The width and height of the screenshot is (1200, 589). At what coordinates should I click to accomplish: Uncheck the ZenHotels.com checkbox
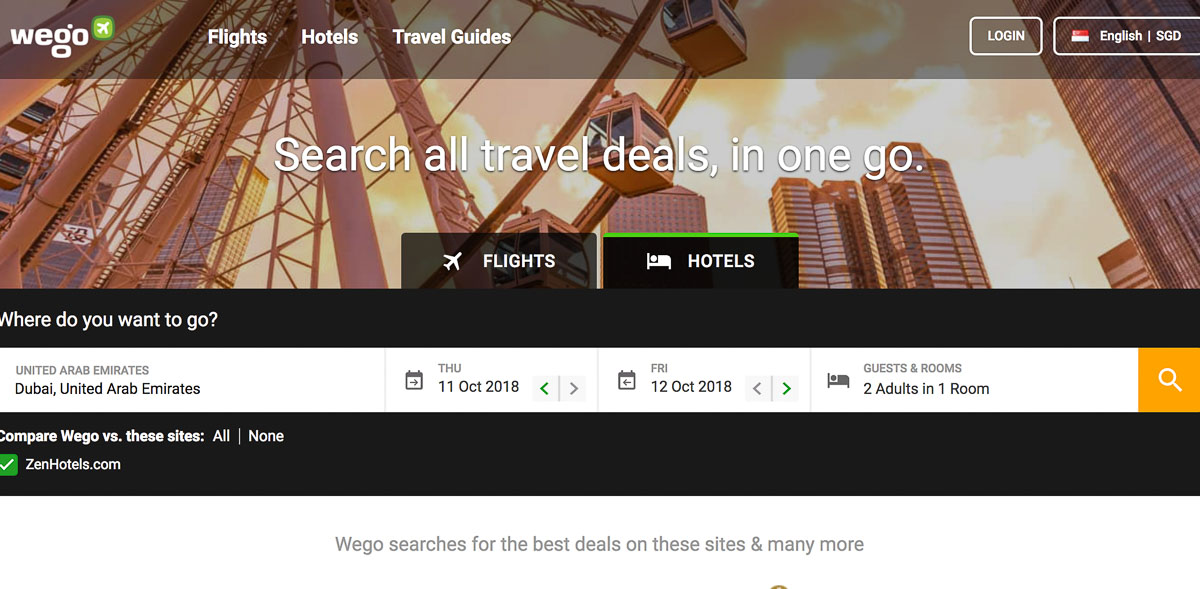click(8, 465)
